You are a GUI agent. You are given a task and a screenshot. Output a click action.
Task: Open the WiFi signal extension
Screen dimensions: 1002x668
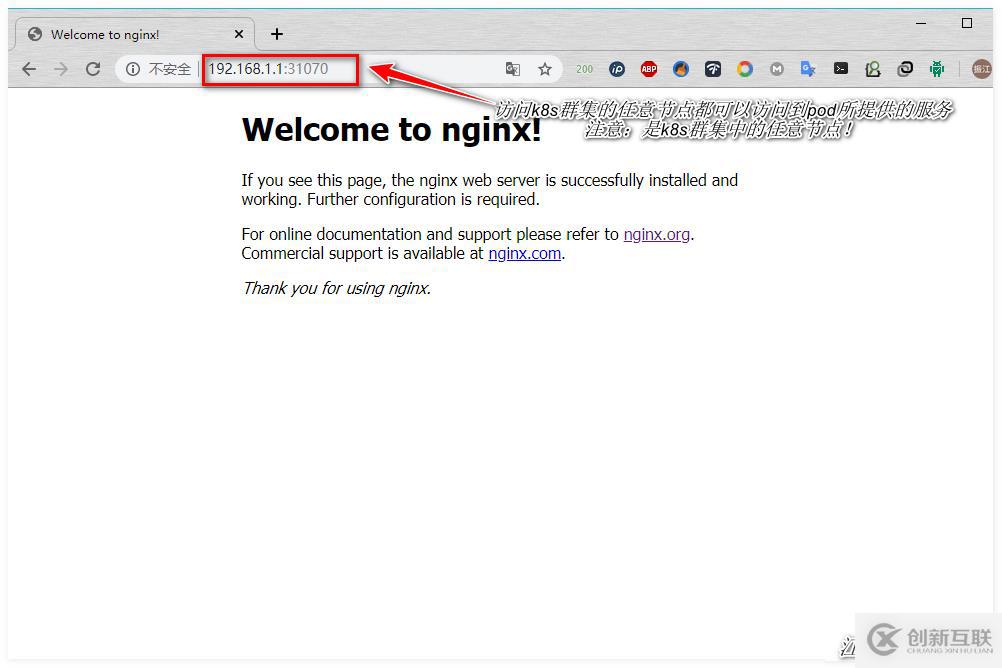pyautogui.click(x=713, y=69)
